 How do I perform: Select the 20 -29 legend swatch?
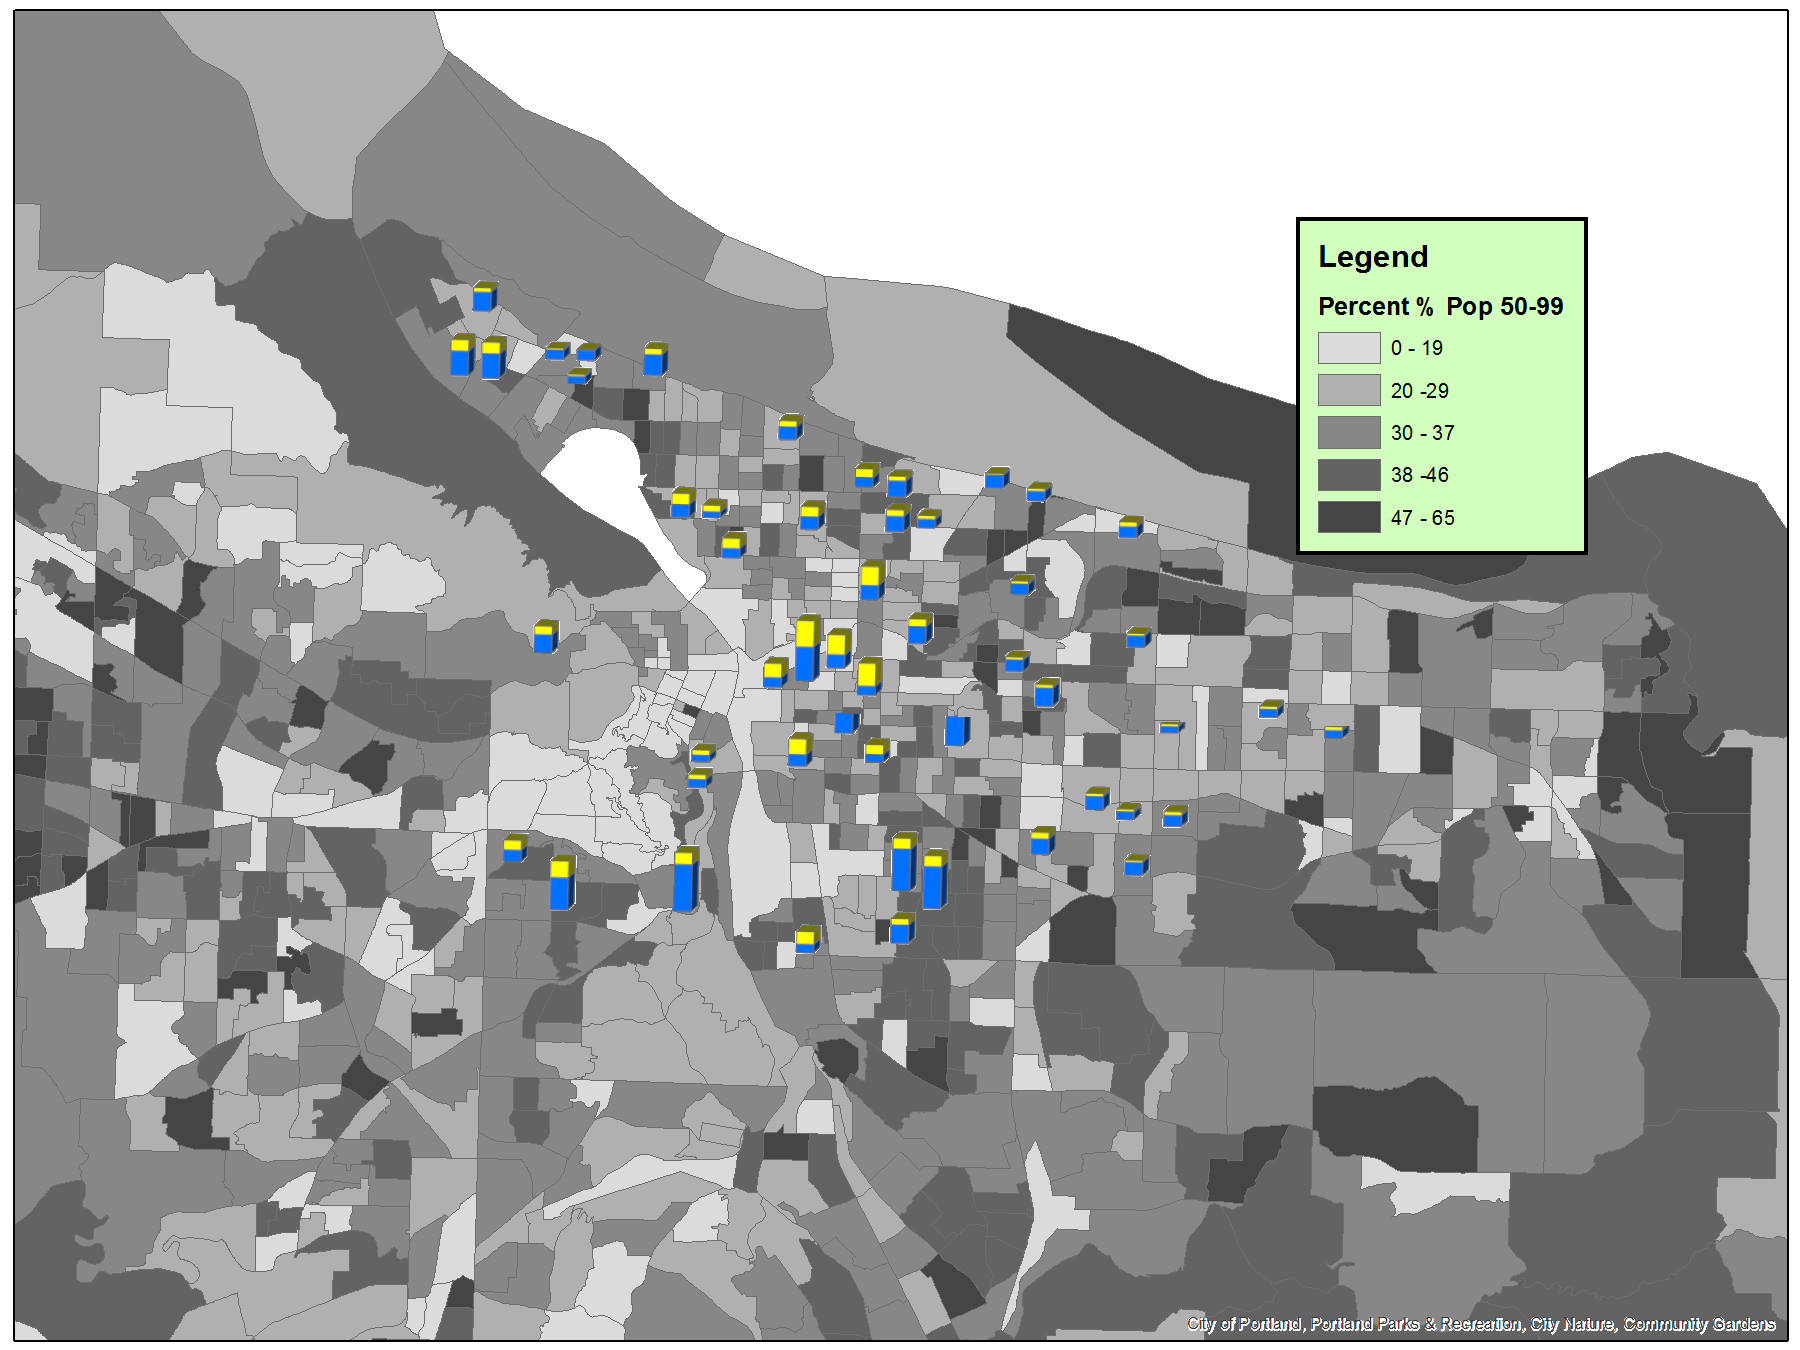point(1348,390)
